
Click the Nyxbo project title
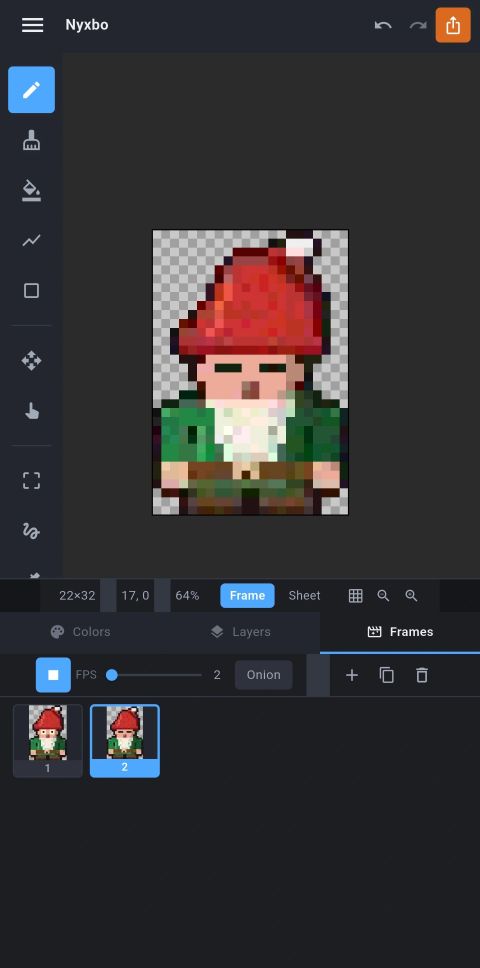click(x=87, y=25)
